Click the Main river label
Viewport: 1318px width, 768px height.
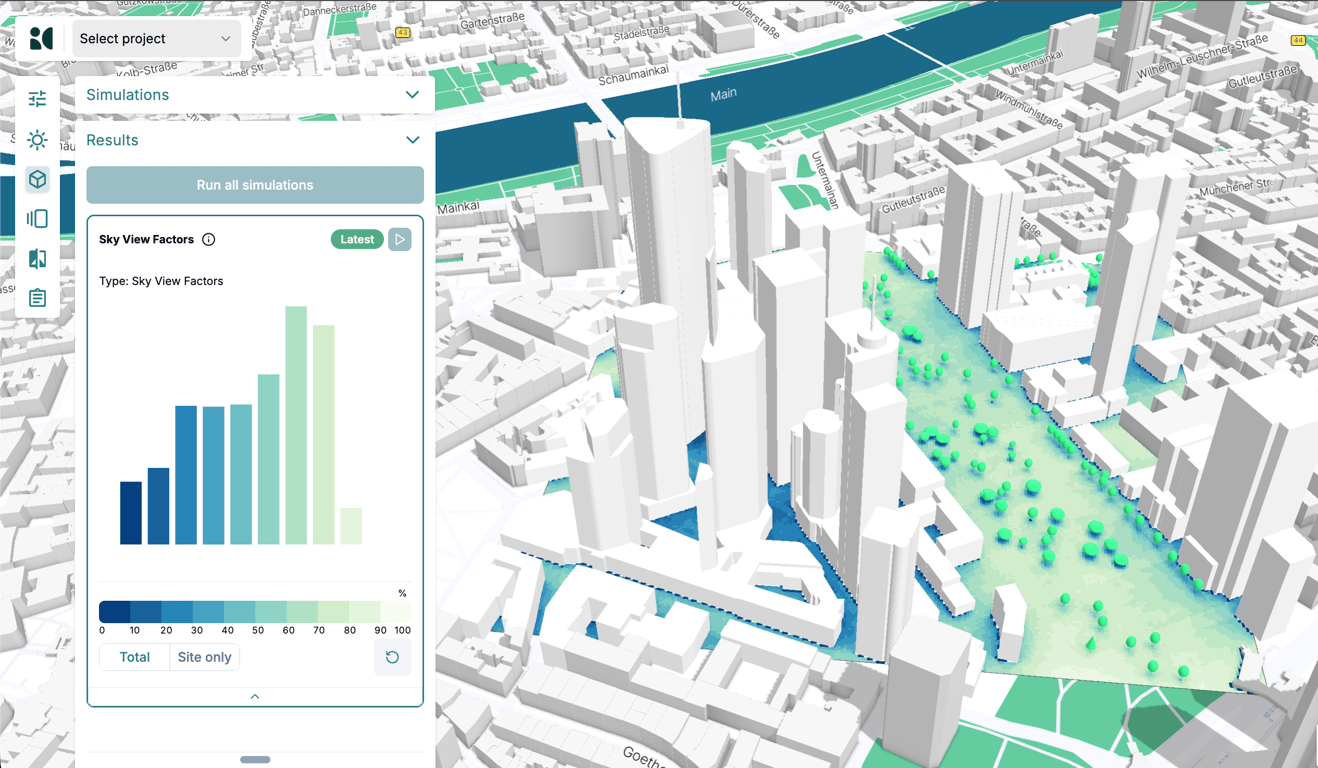723,94
